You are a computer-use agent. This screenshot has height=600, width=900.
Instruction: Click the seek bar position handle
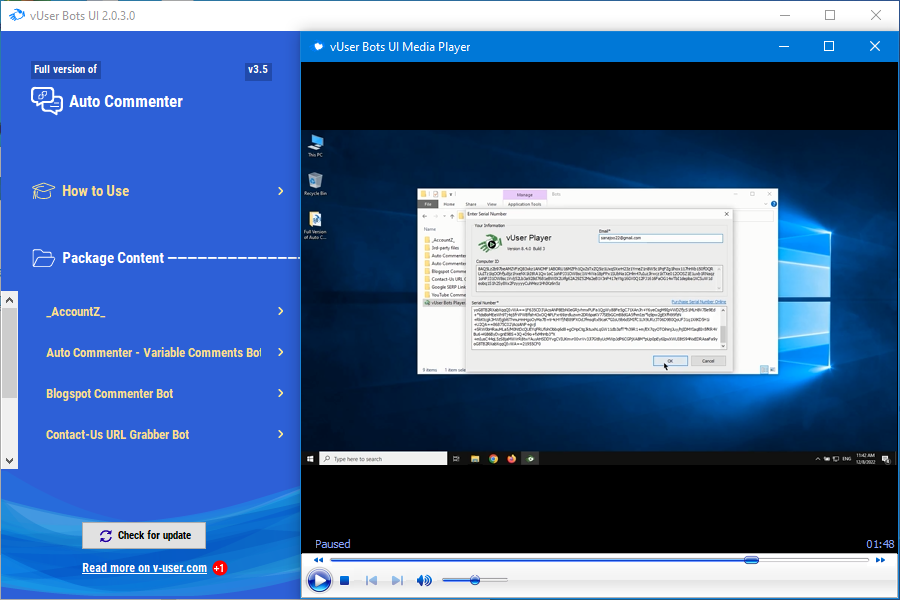pyautogui.click(x=751, y=560)
